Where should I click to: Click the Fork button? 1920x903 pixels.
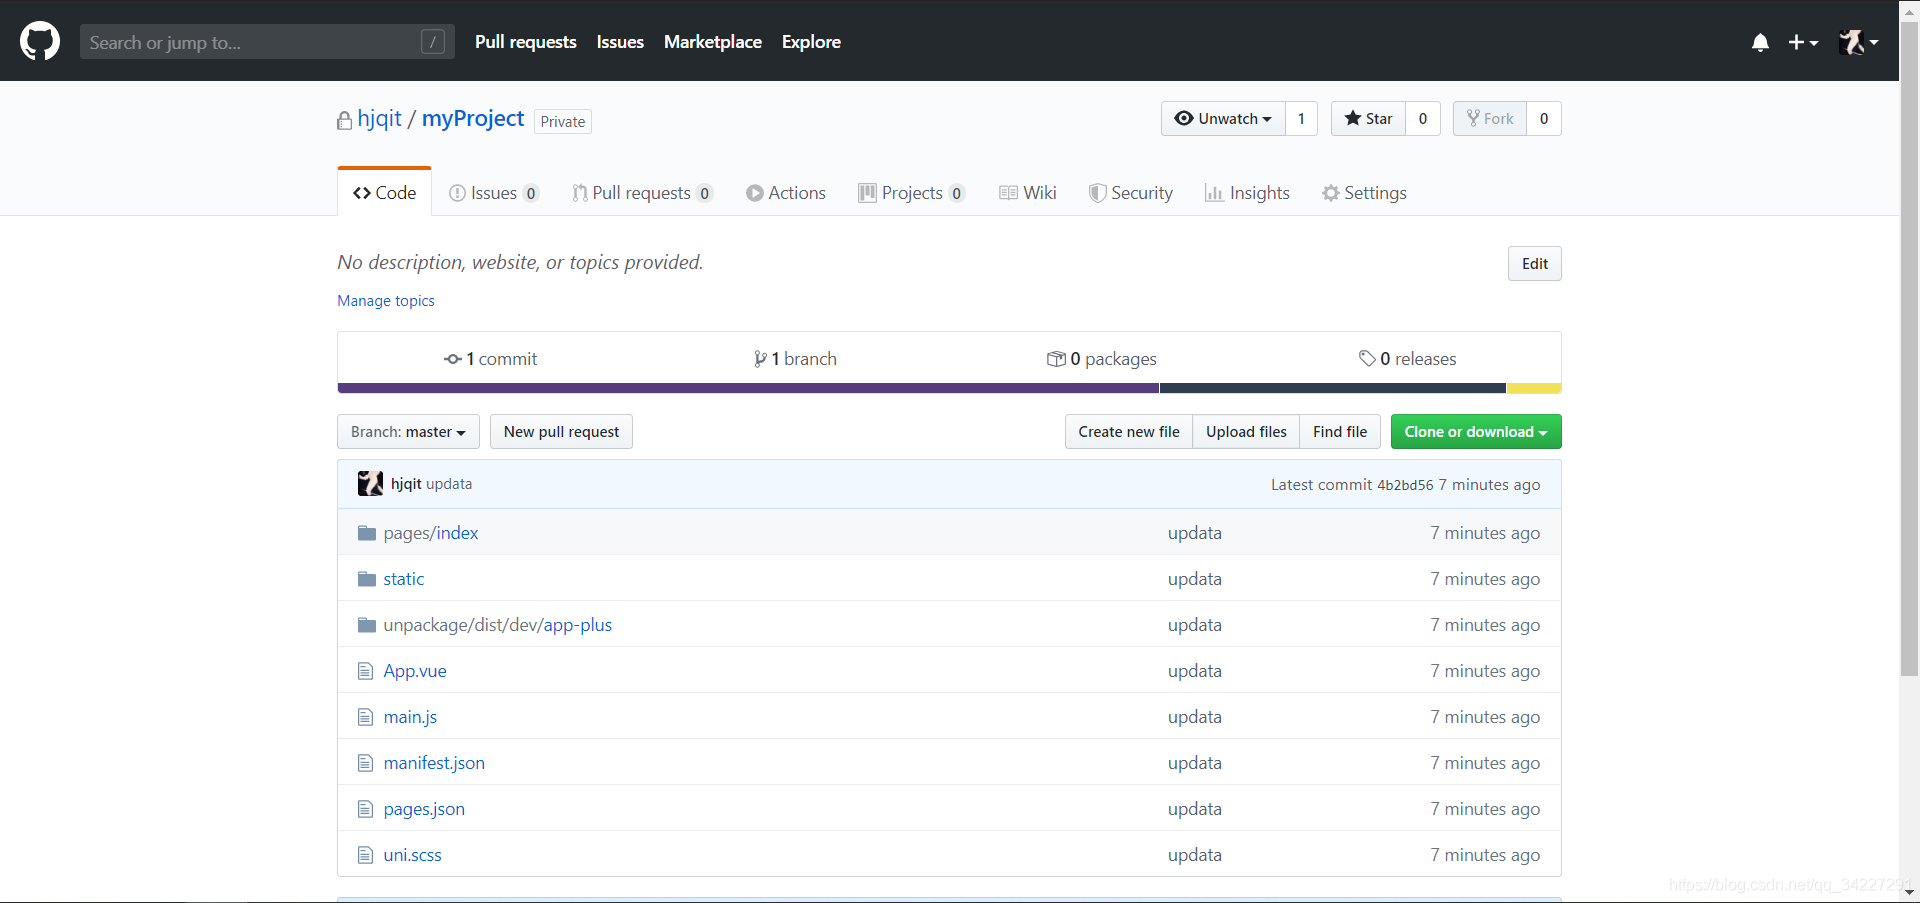point(1490,118)
